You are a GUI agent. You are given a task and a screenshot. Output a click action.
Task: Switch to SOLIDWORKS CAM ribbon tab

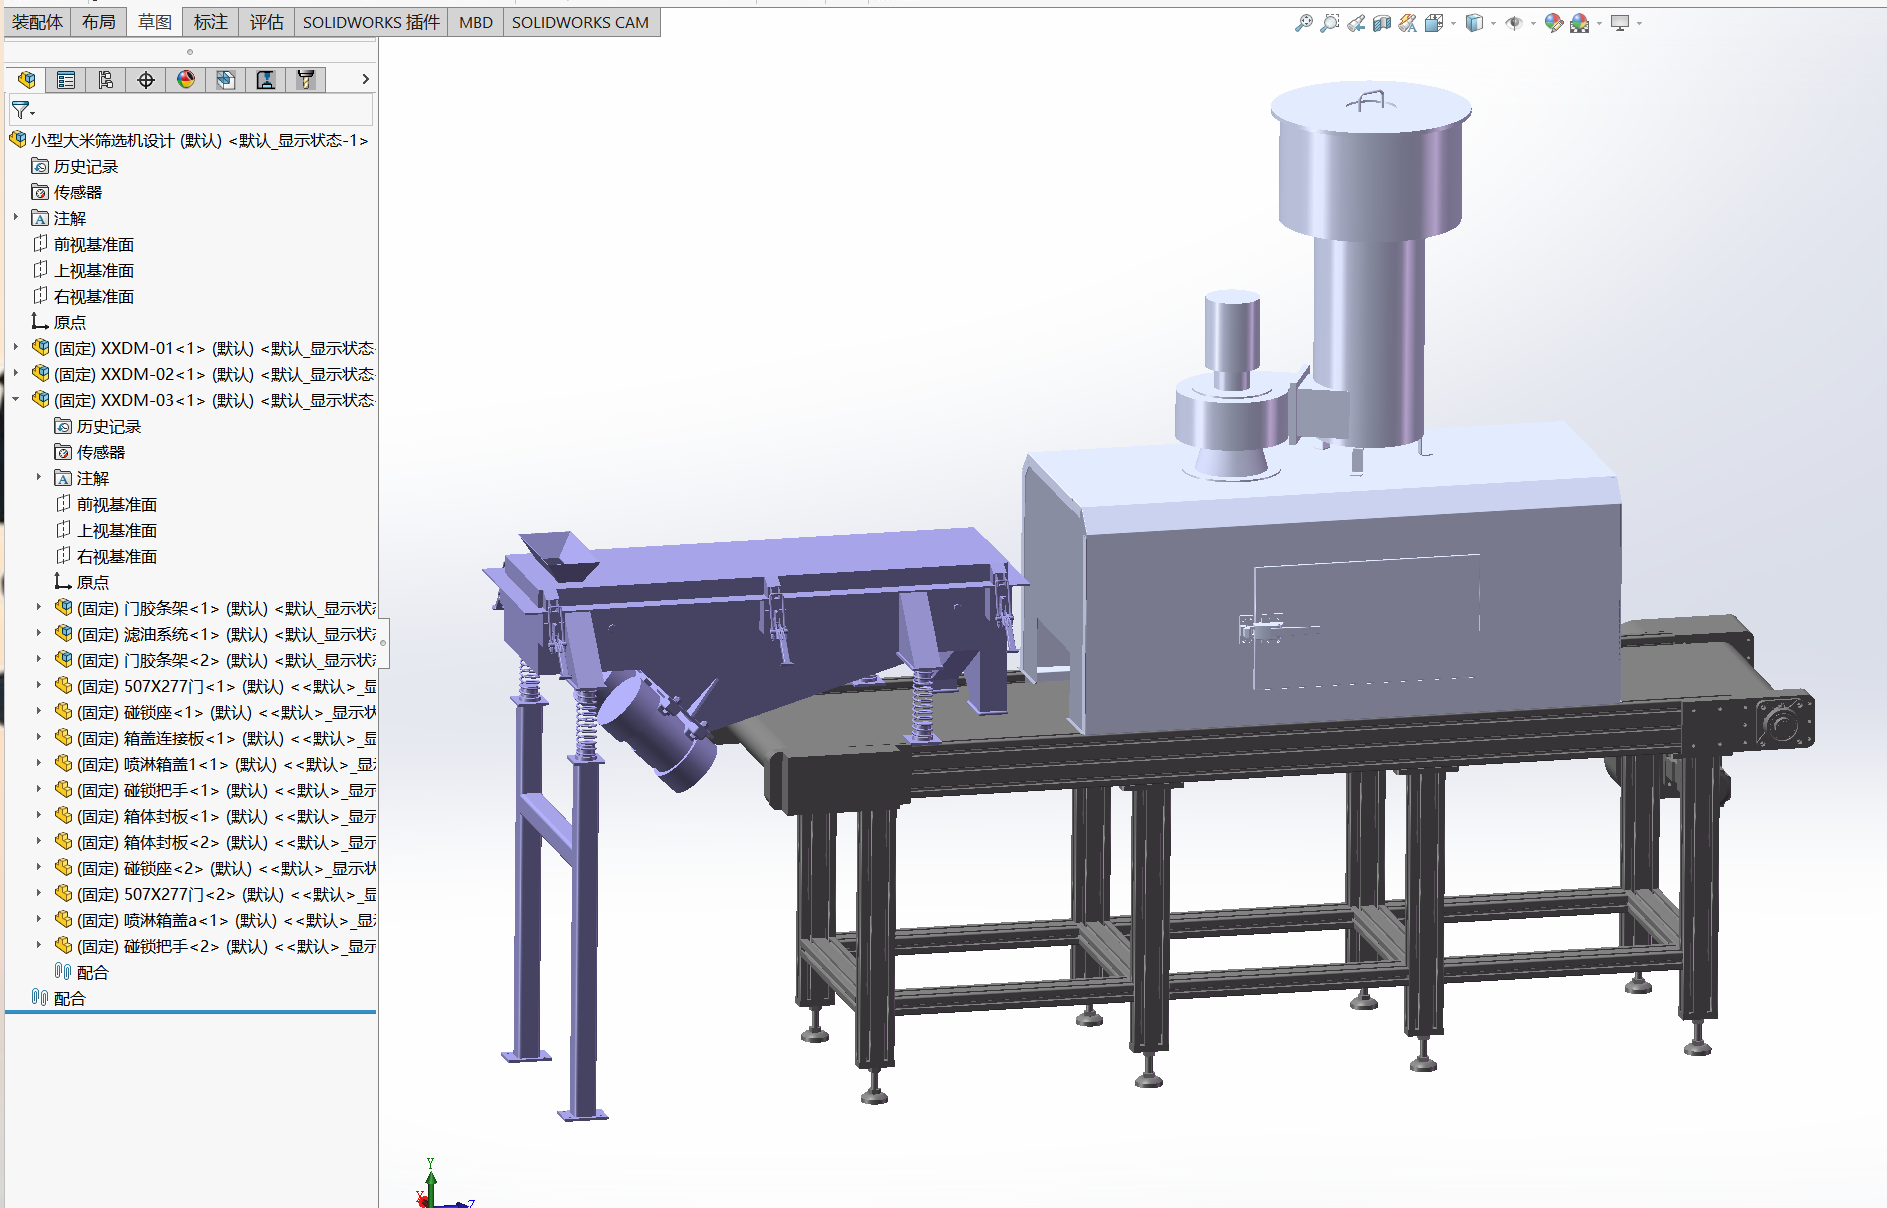(x=580, y=22)
